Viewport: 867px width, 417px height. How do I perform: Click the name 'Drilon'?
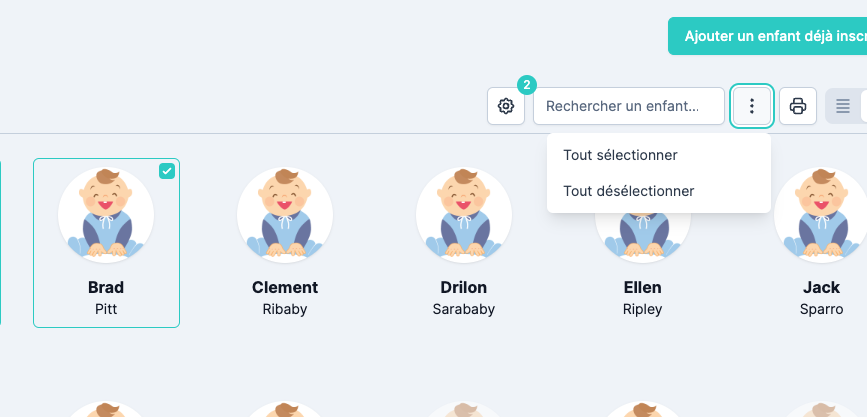464,288
